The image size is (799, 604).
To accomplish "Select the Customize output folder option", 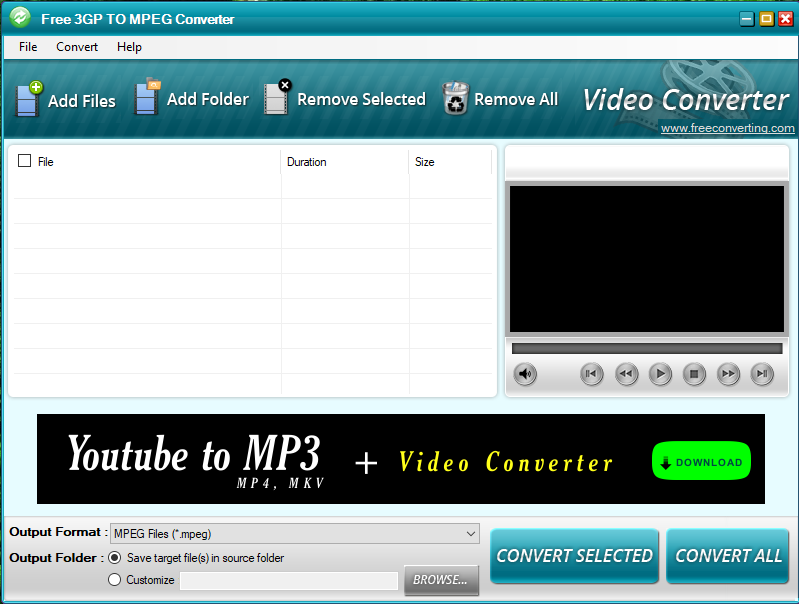I will pos(115,580).
